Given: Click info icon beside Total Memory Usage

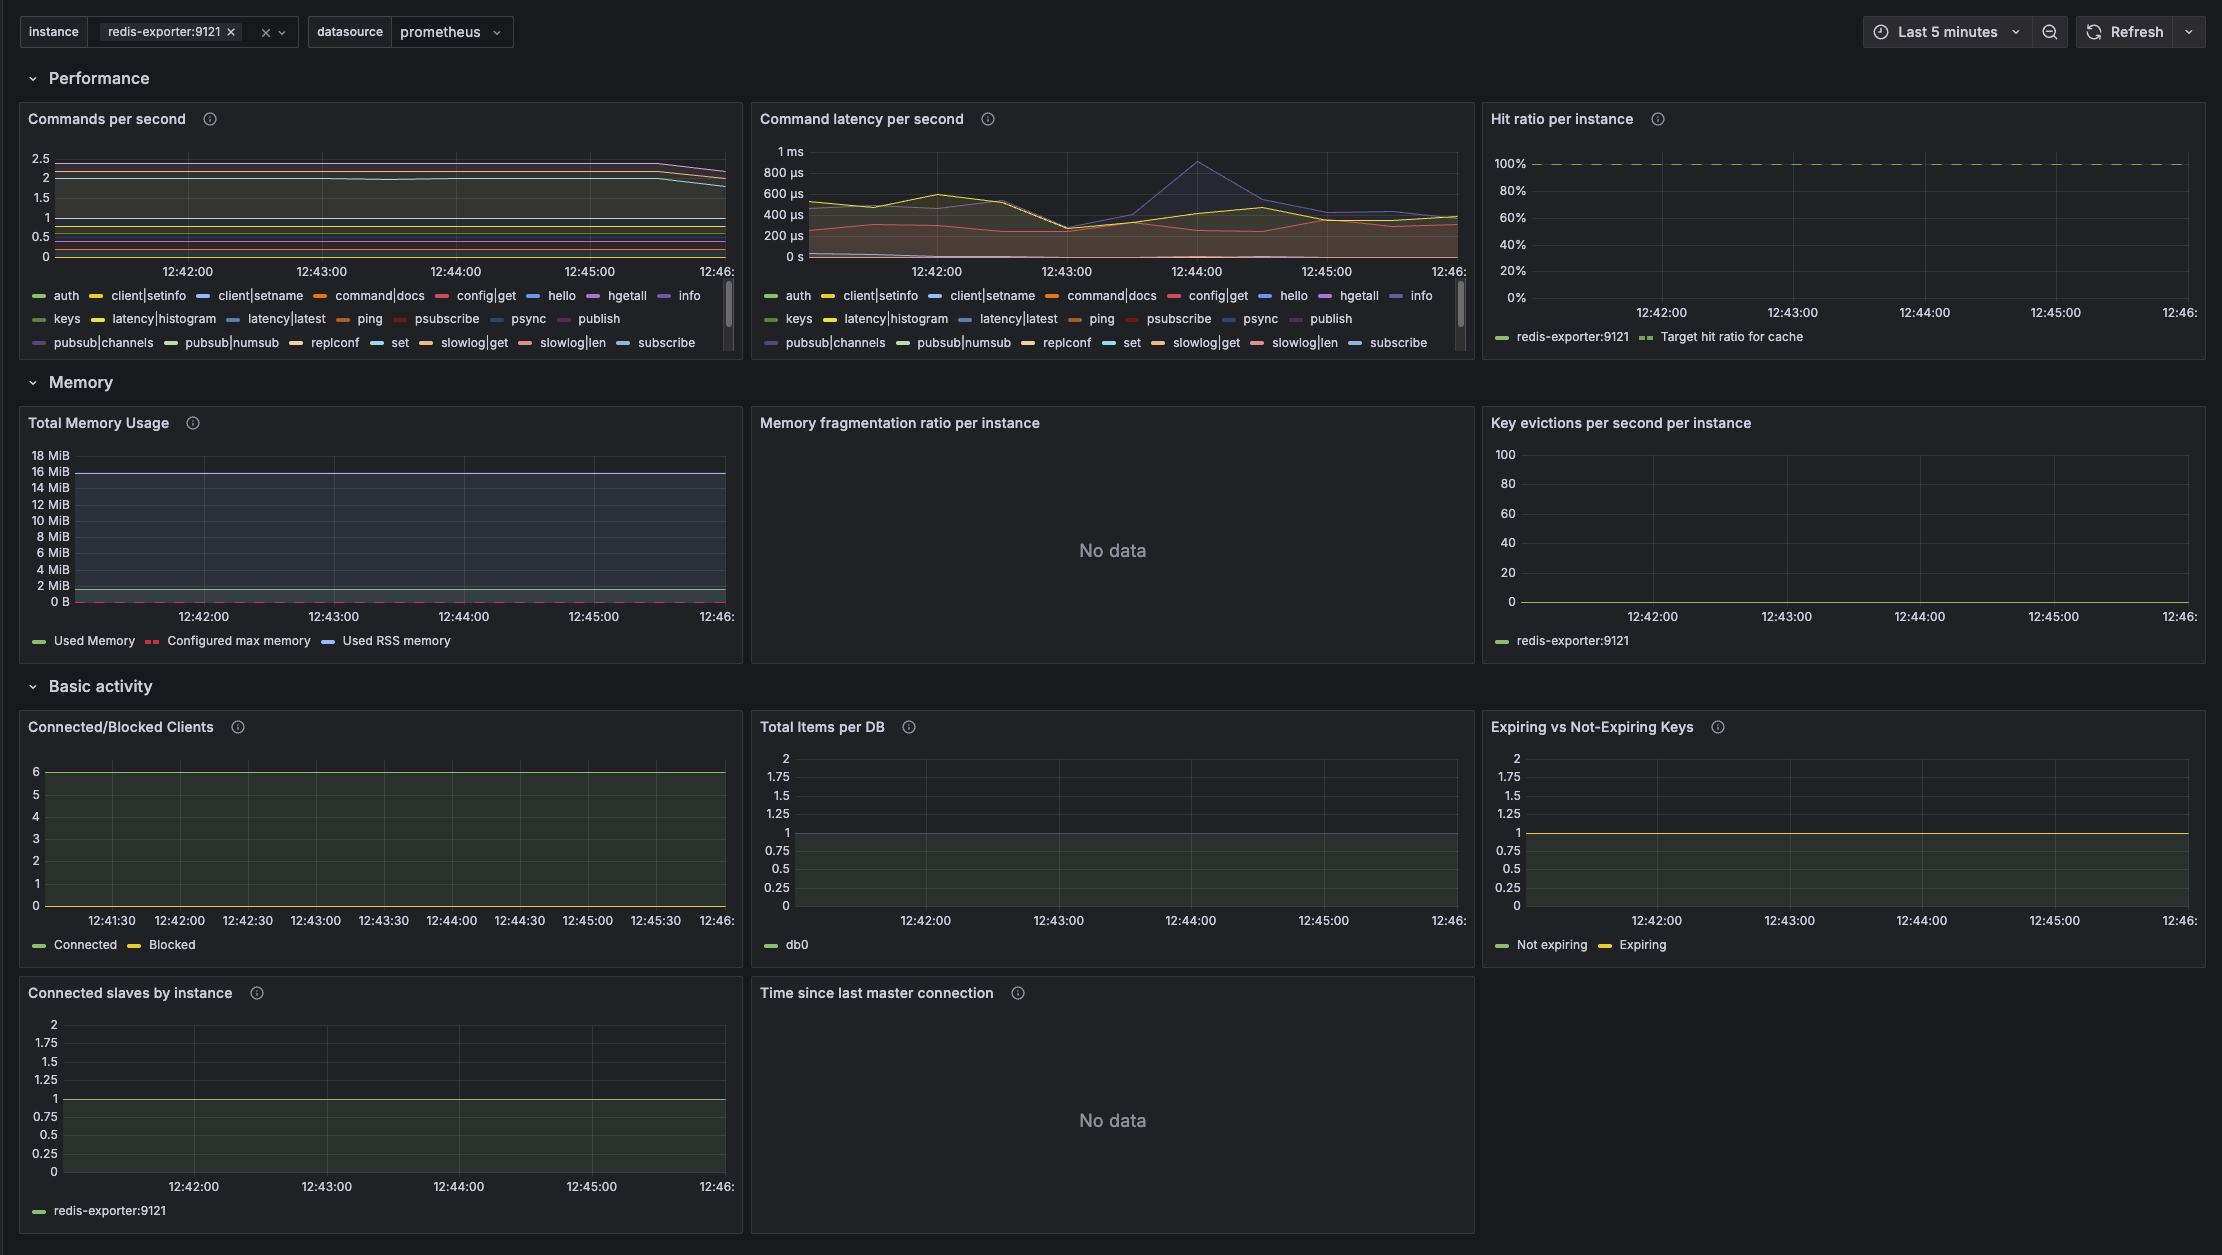Looking at the screenshot, I should 193,423.
